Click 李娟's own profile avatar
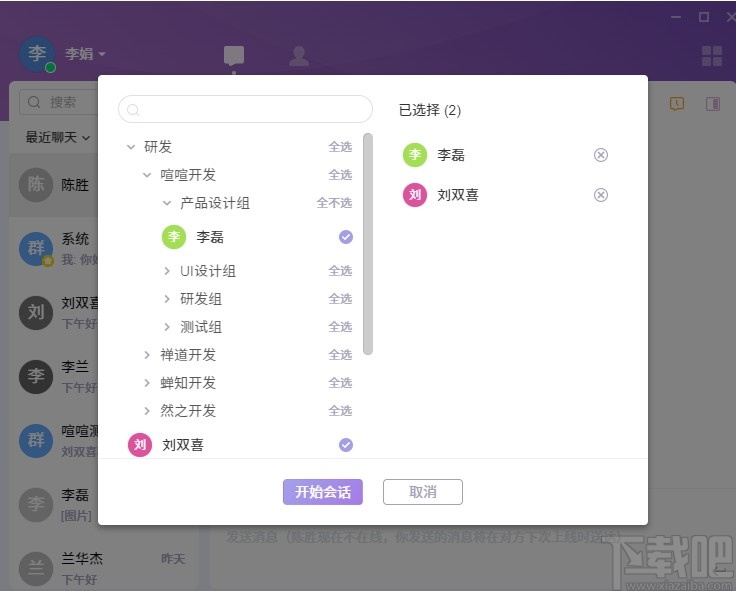 pyautogui.click(x=37, y=54)
